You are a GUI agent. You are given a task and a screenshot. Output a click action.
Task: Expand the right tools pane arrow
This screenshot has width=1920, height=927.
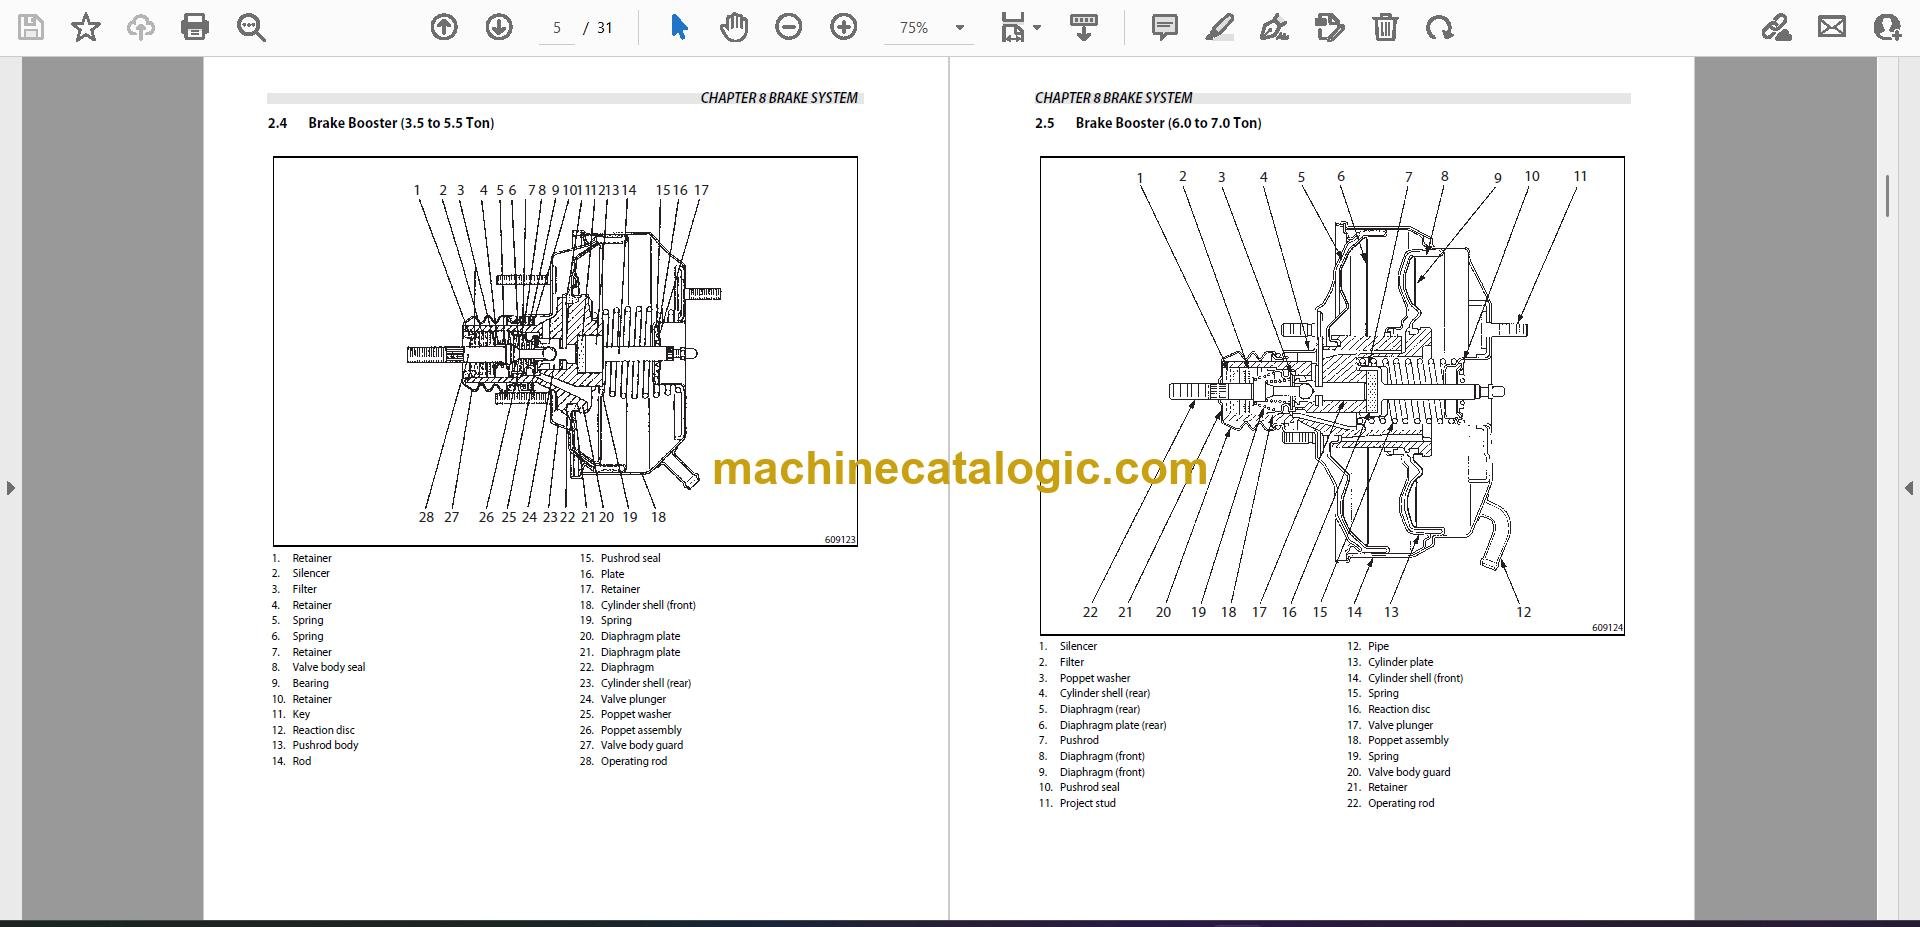tap(1909, 488)
